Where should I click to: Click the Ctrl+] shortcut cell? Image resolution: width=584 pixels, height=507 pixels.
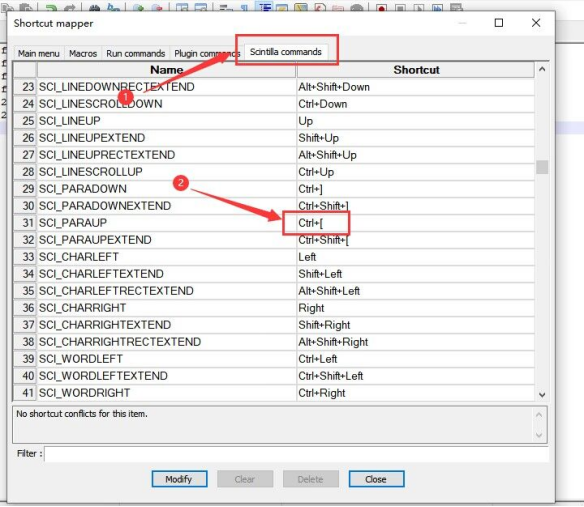(416, 189)
